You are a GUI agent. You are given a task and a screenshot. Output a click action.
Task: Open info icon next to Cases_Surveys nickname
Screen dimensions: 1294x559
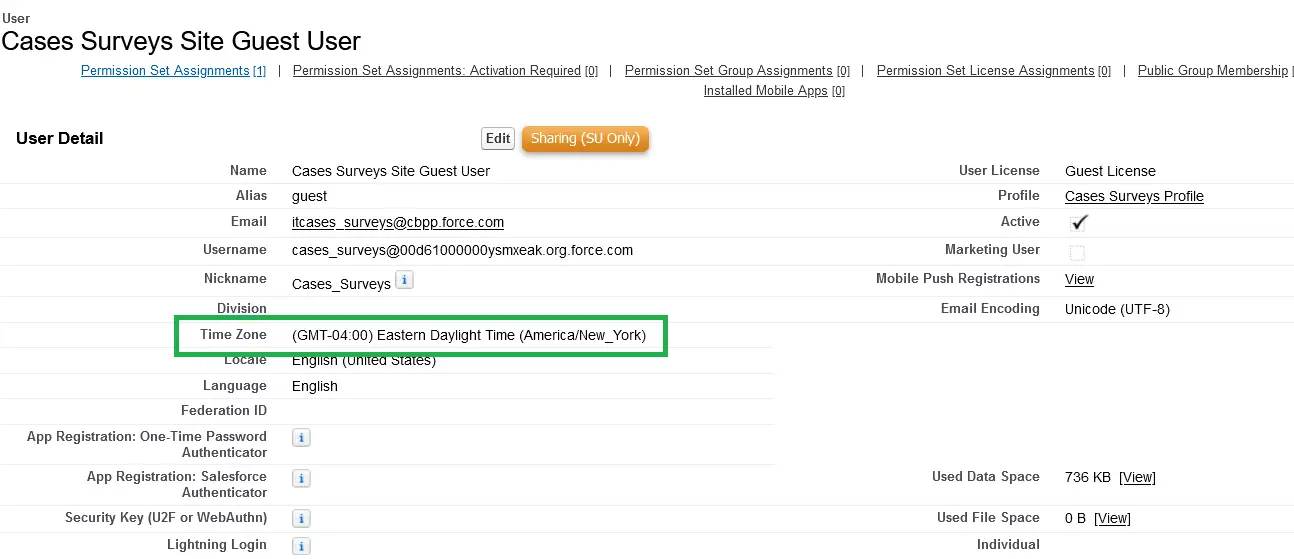404,280
